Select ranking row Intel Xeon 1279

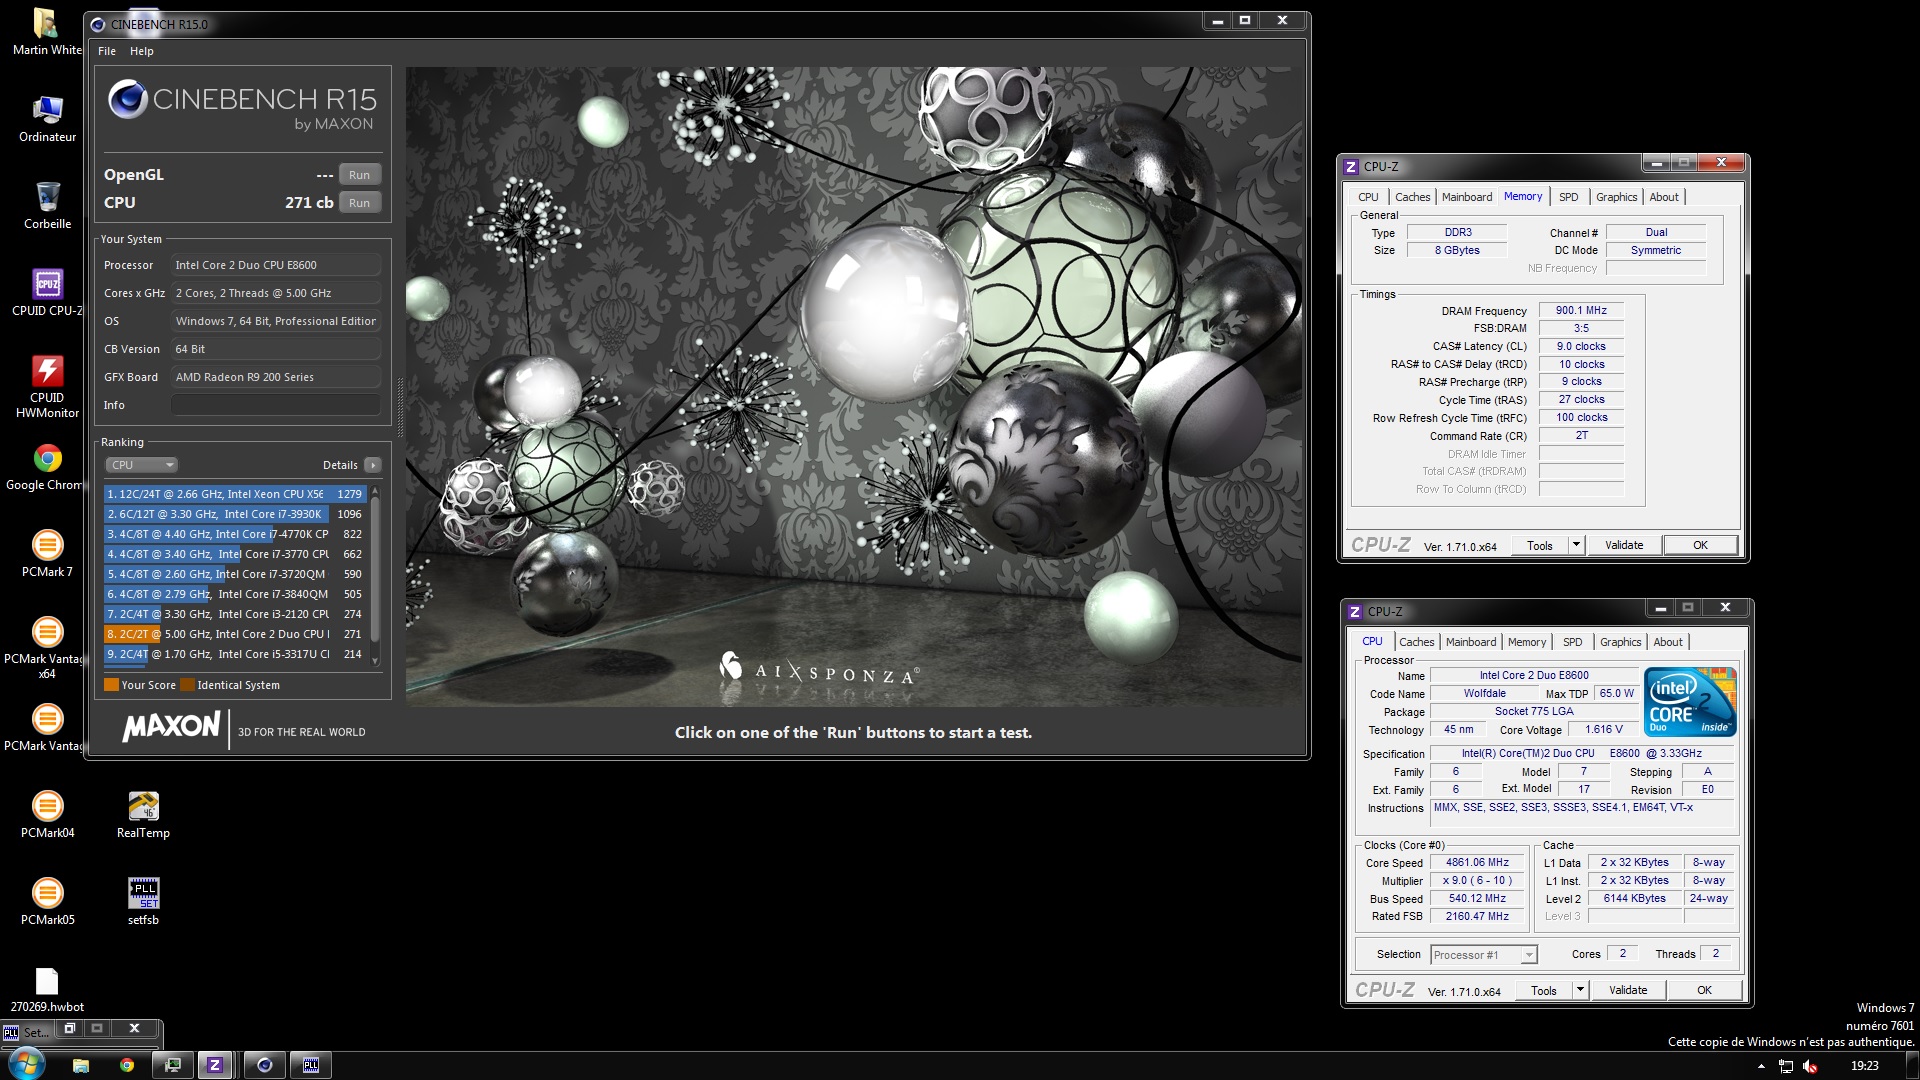pyautogui.click(x=235, y=494)
